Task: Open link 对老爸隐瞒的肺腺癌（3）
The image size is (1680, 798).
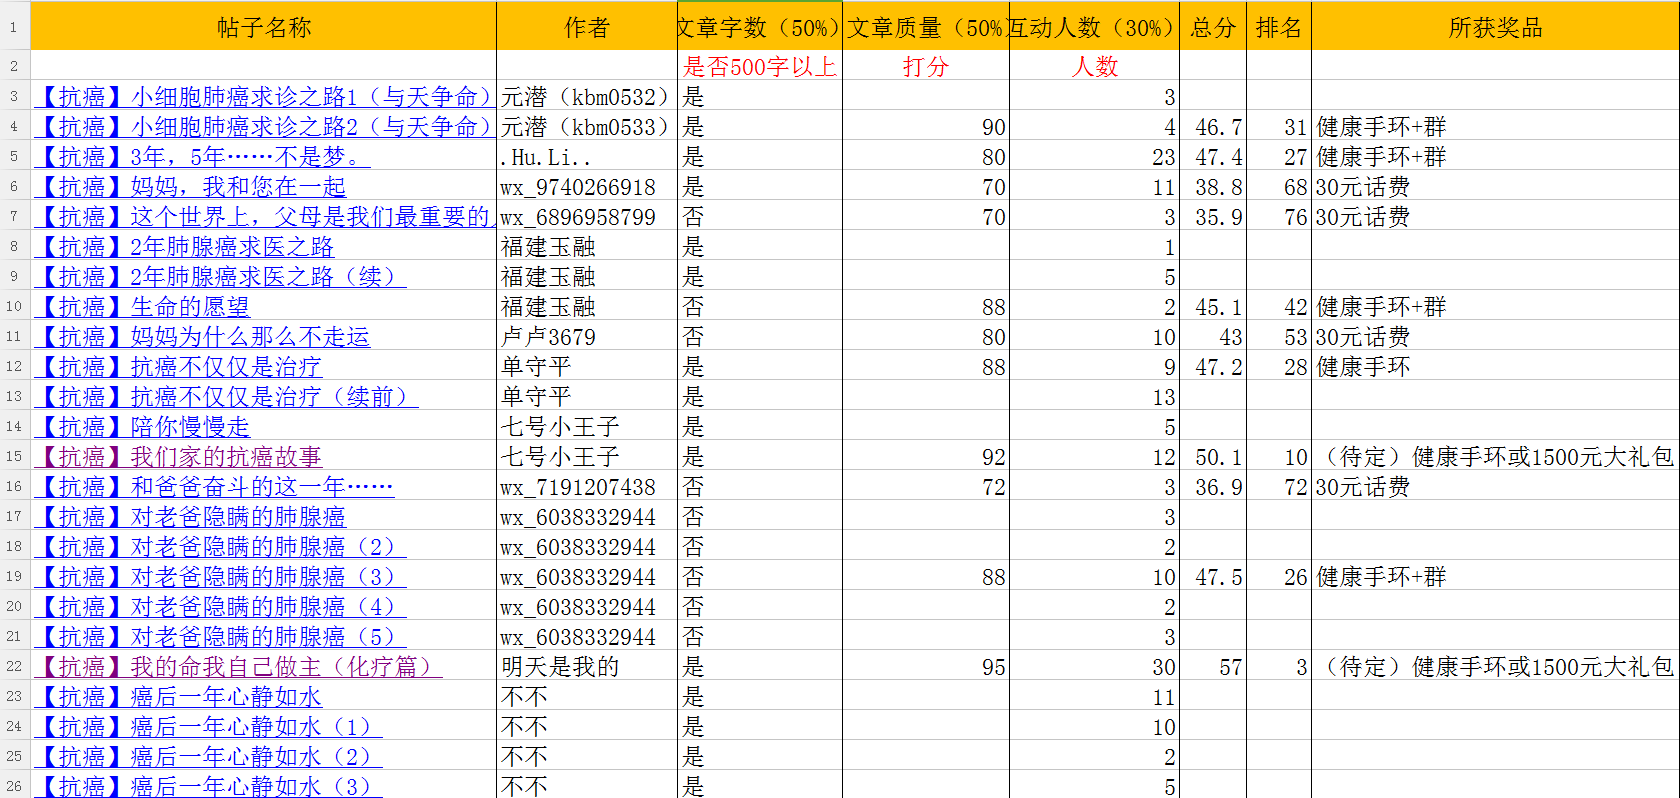Action: coord(220,577)
